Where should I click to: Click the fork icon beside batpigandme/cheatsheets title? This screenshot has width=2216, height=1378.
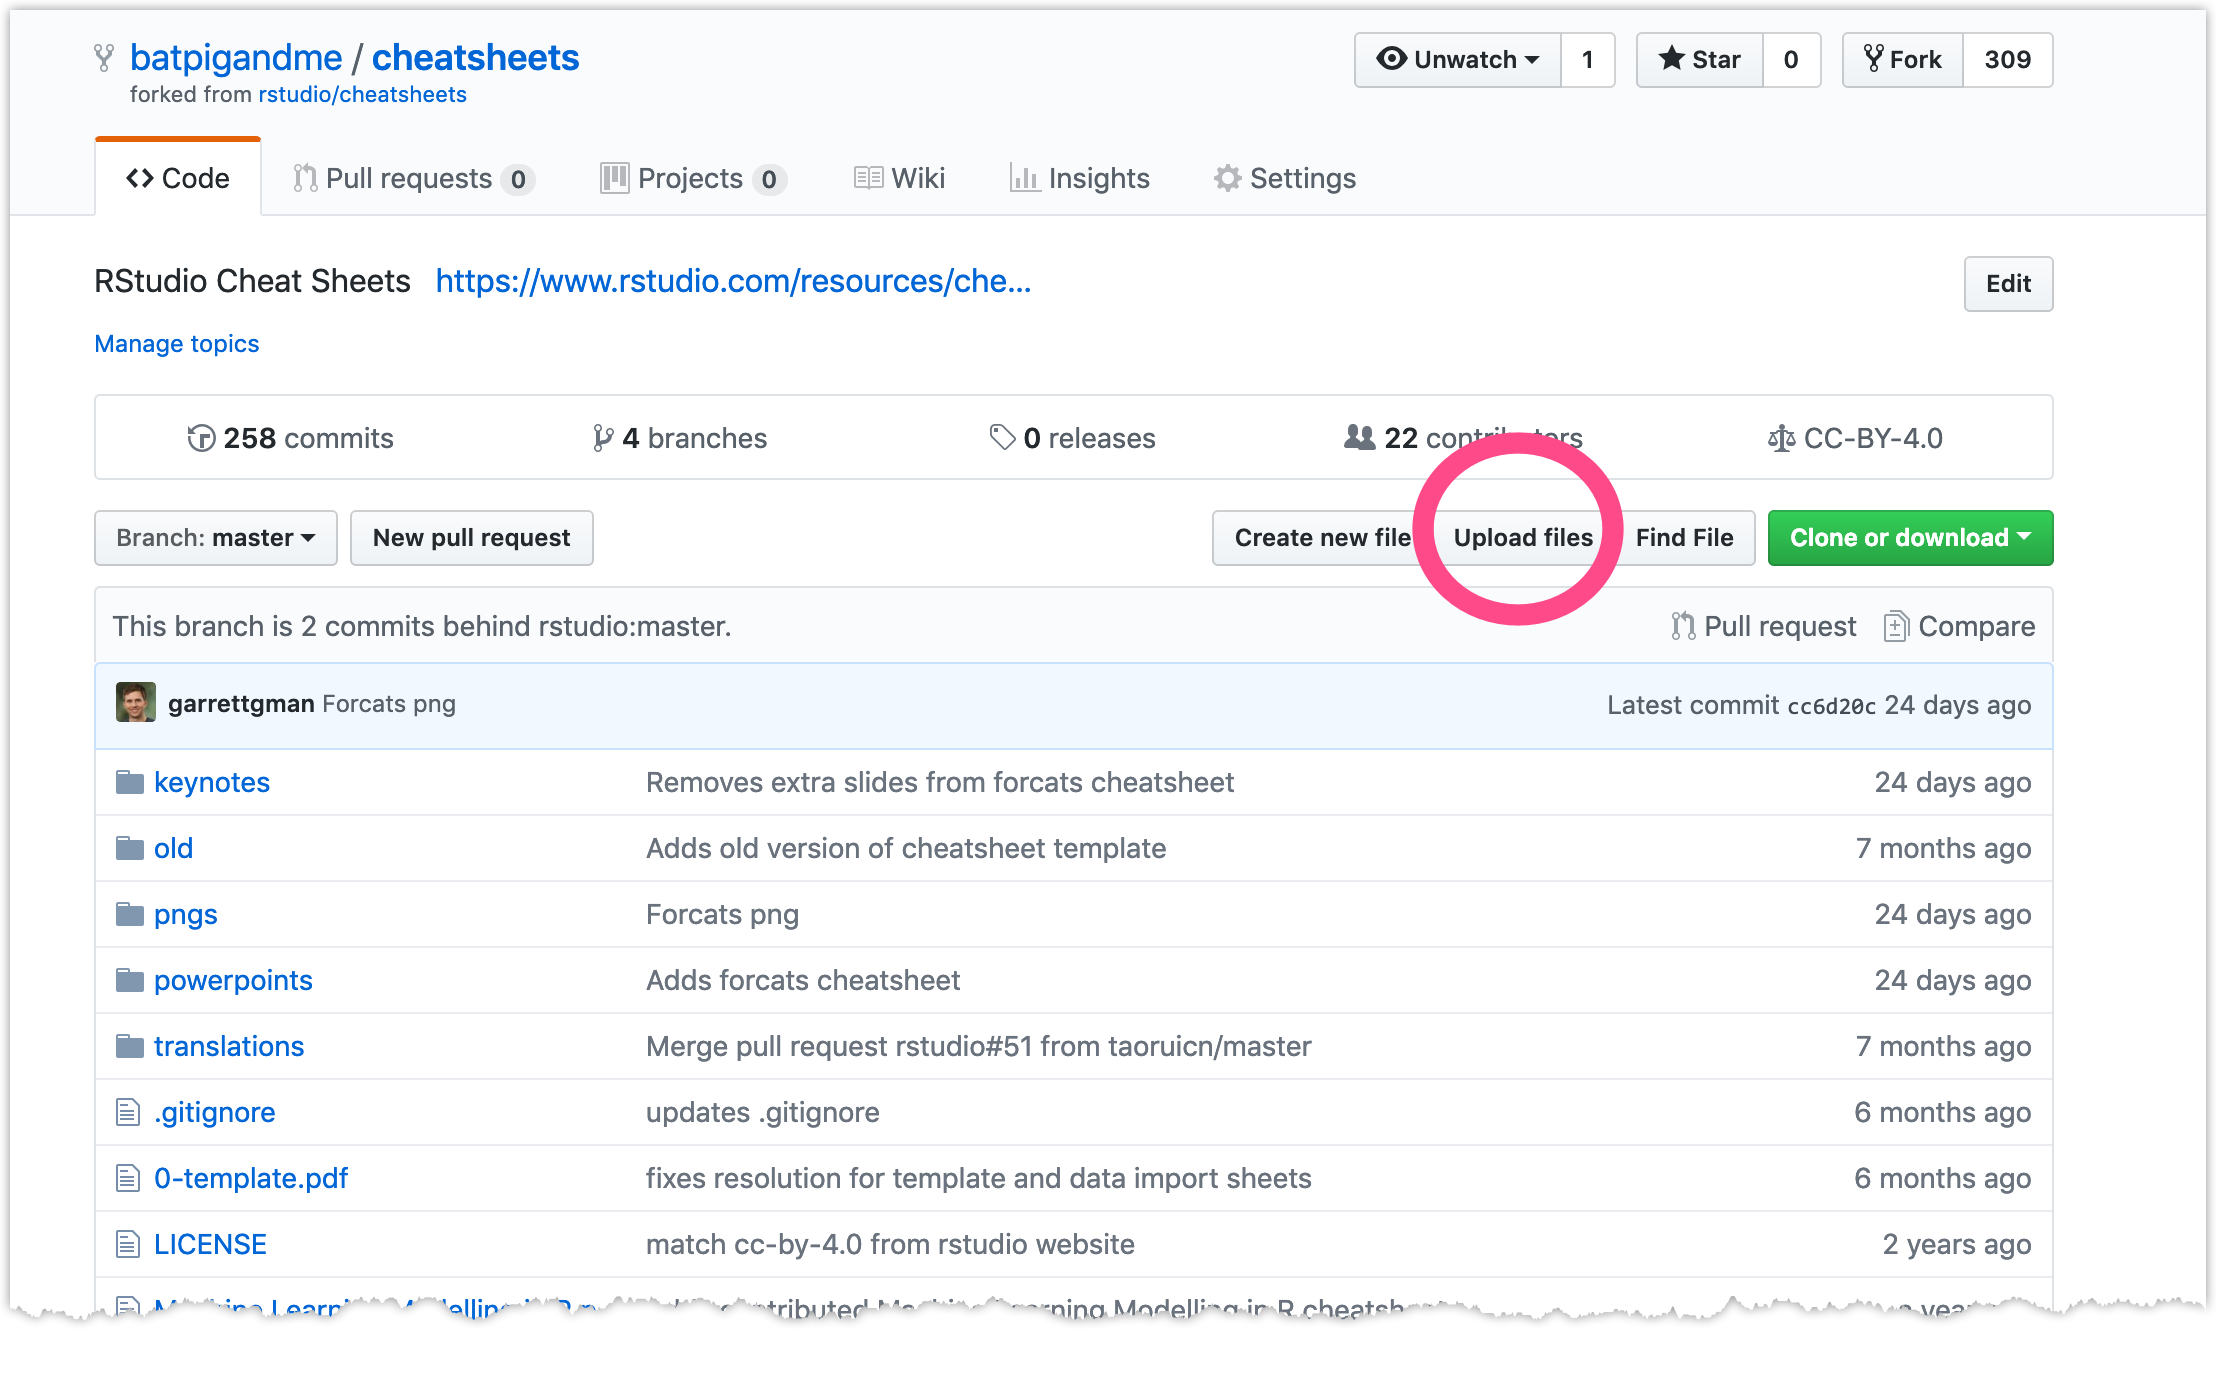coord(104,57)
